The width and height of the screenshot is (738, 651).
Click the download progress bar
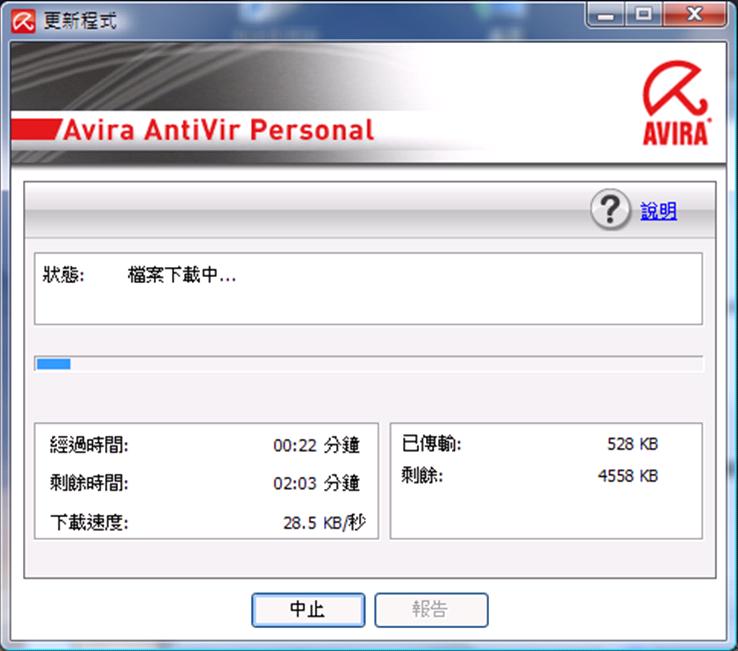pos(369,364)
